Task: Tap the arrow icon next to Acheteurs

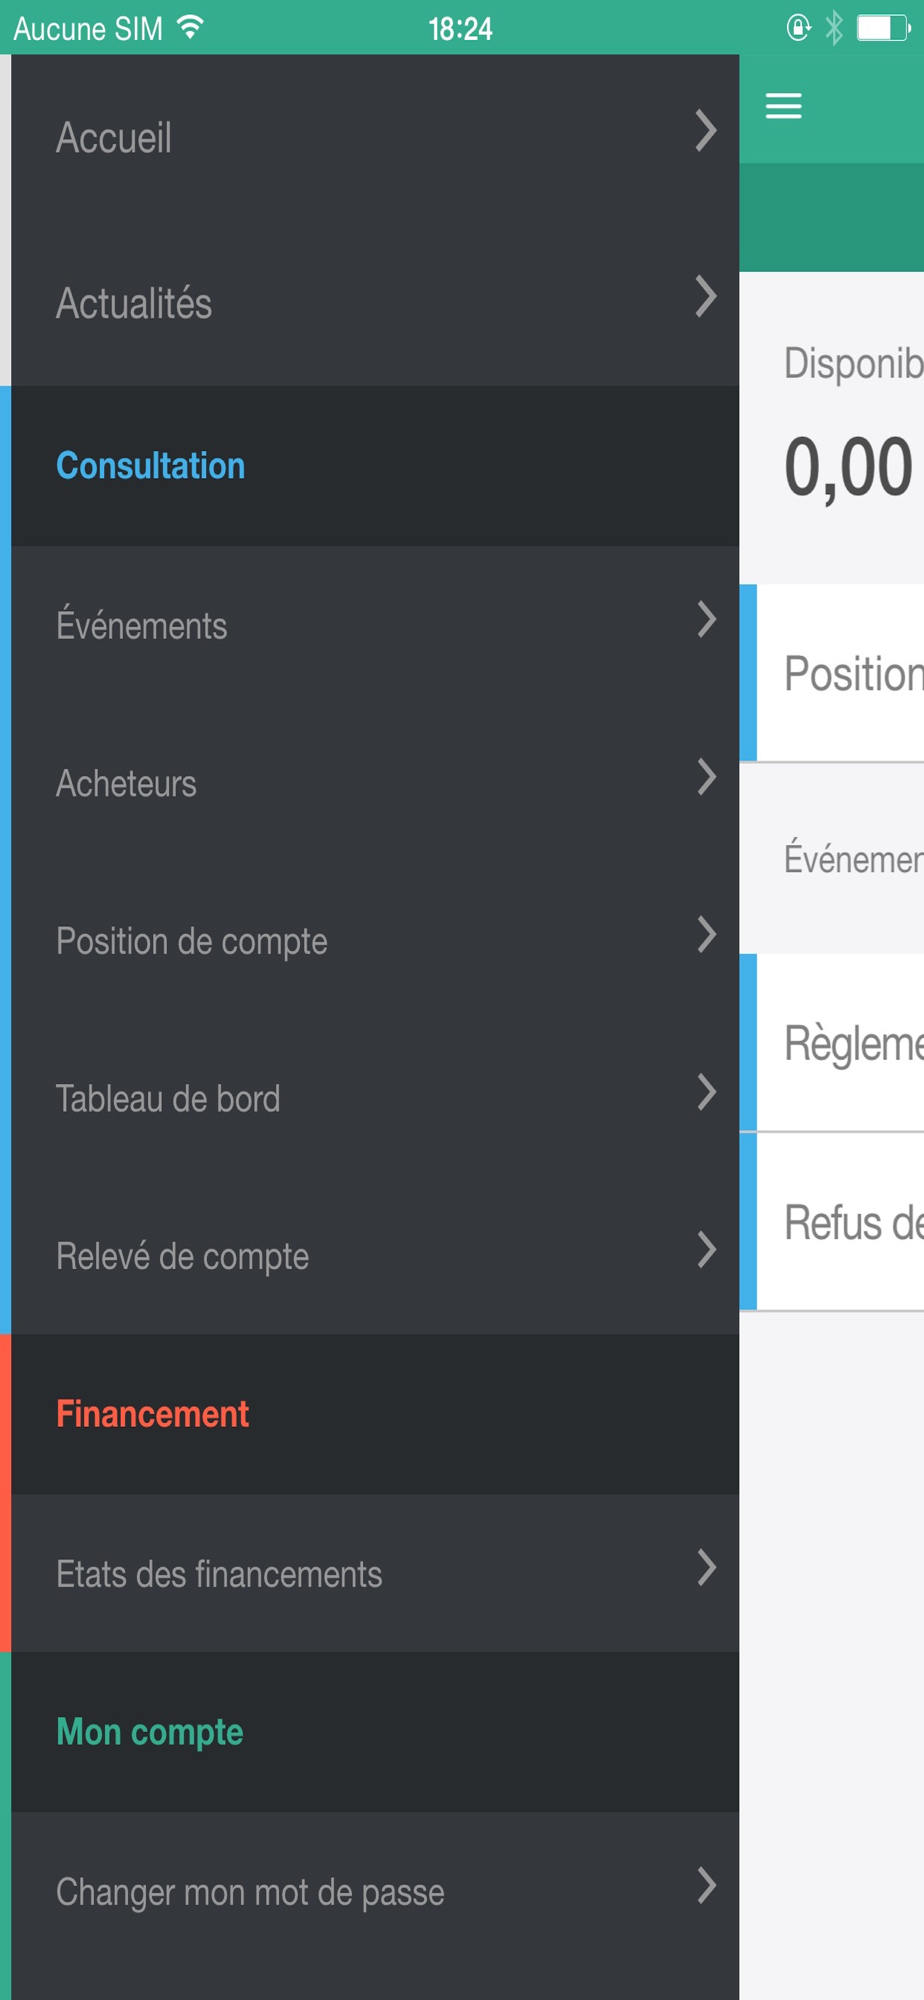Action: point(706,777)
